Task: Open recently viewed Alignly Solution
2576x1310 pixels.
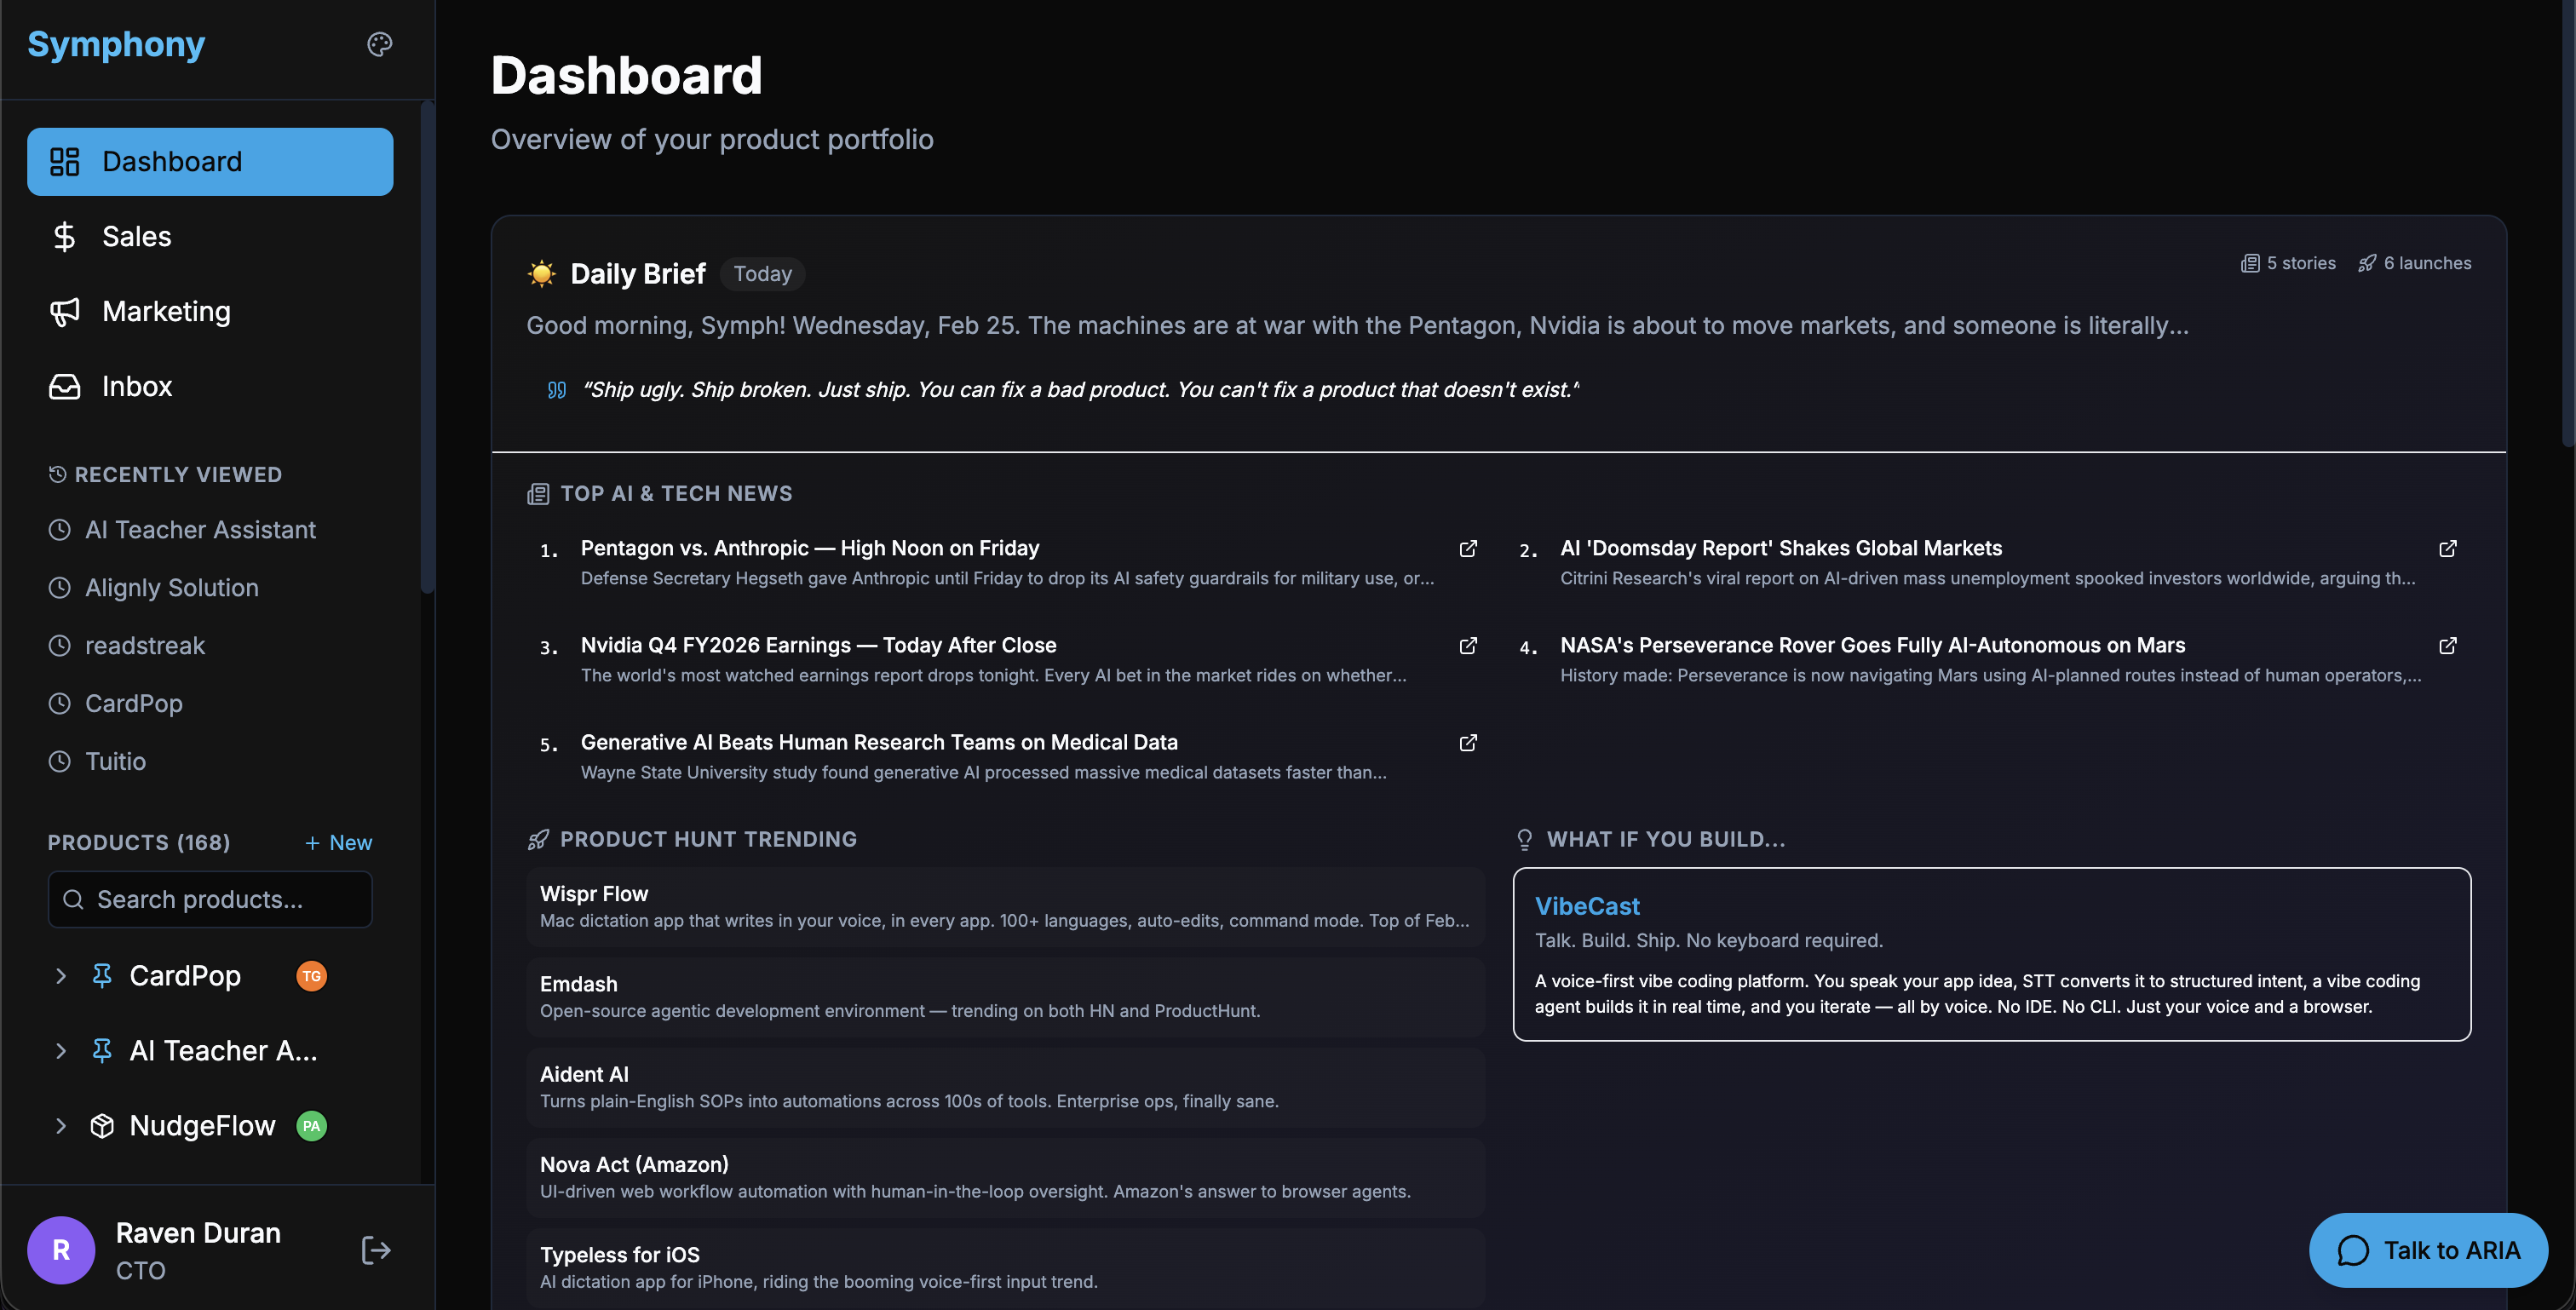Action: [171, 588]
